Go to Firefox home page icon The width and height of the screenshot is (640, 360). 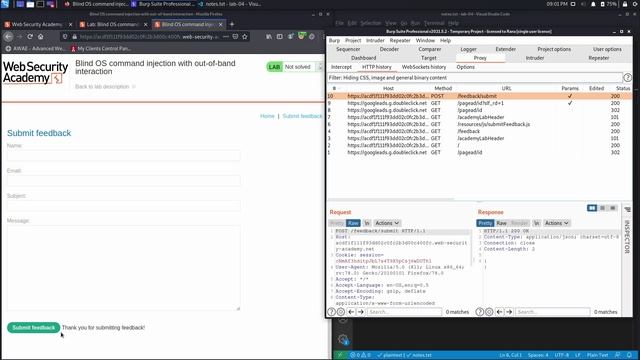[x=40, y=36]
